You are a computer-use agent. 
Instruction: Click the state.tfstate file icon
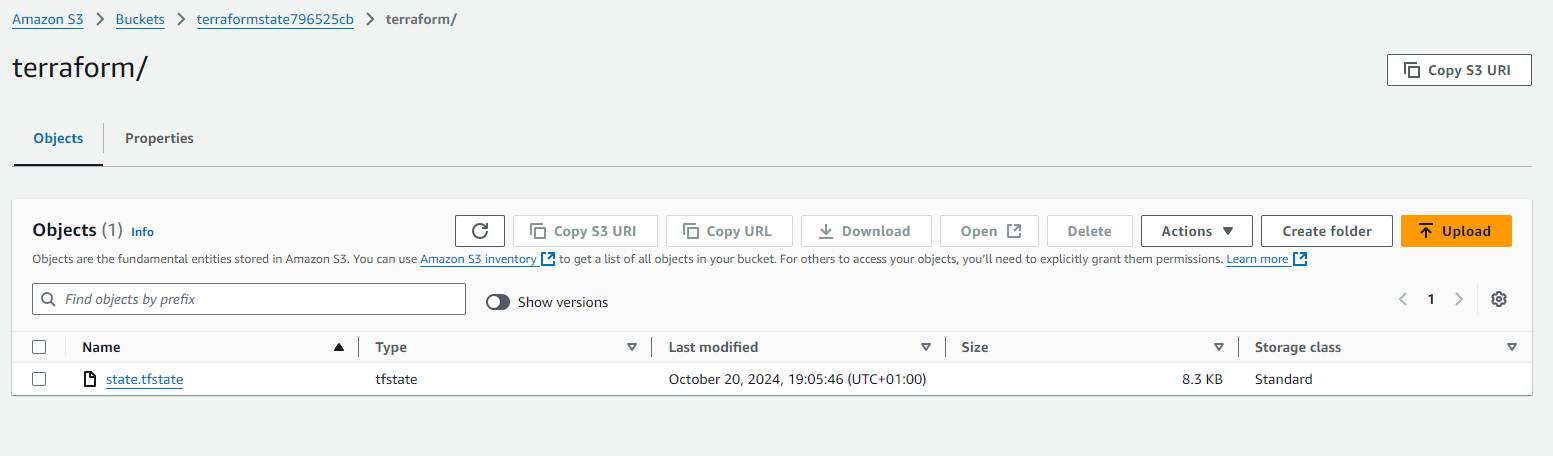tap(90, 379)
